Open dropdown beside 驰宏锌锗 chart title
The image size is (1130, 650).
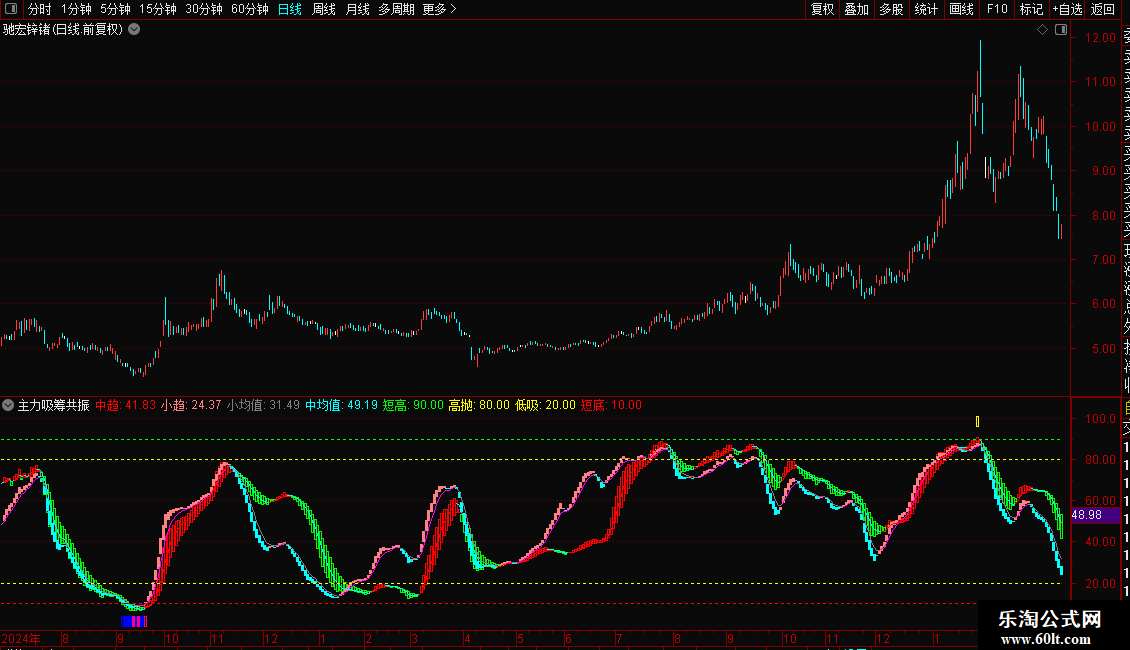click(x=134, y=30)
